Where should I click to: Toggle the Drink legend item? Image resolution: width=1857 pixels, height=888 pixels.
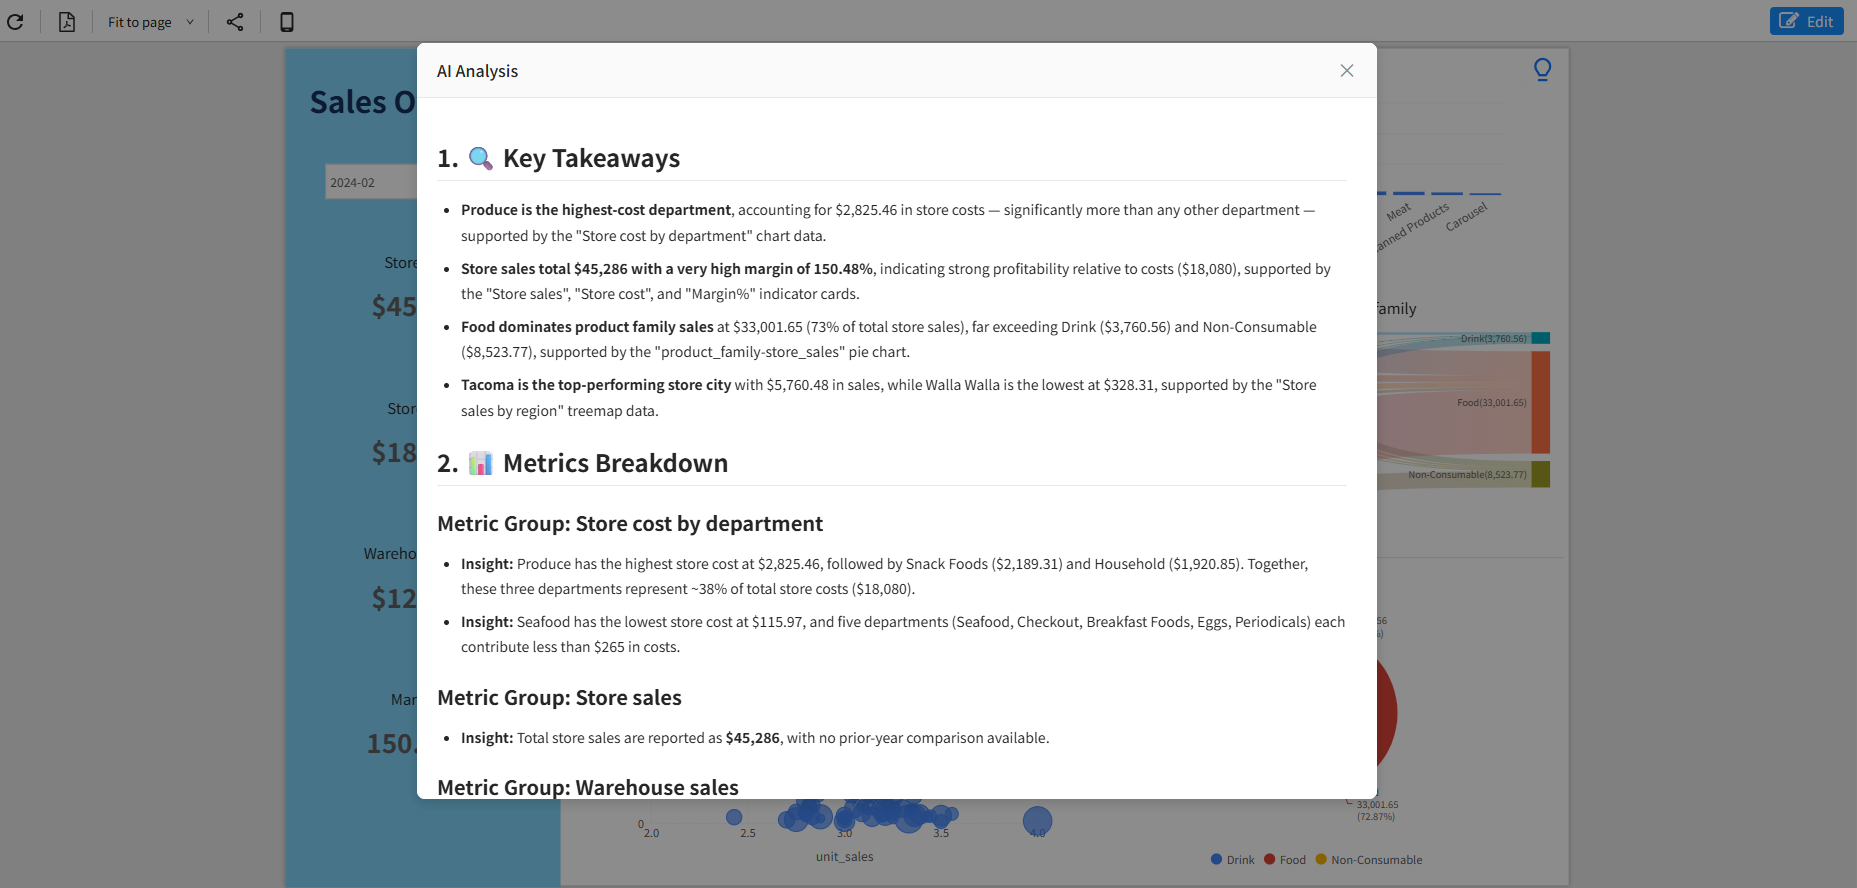pos(1232,860)
